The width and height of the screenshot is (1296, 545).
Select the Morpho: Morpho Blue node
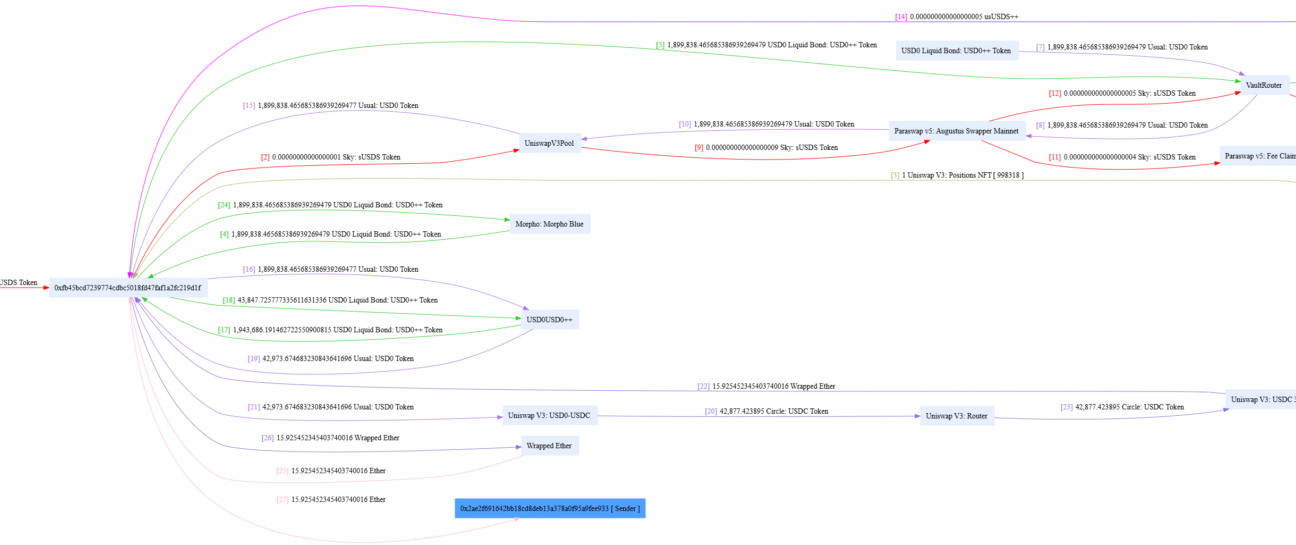coord(549,224)
